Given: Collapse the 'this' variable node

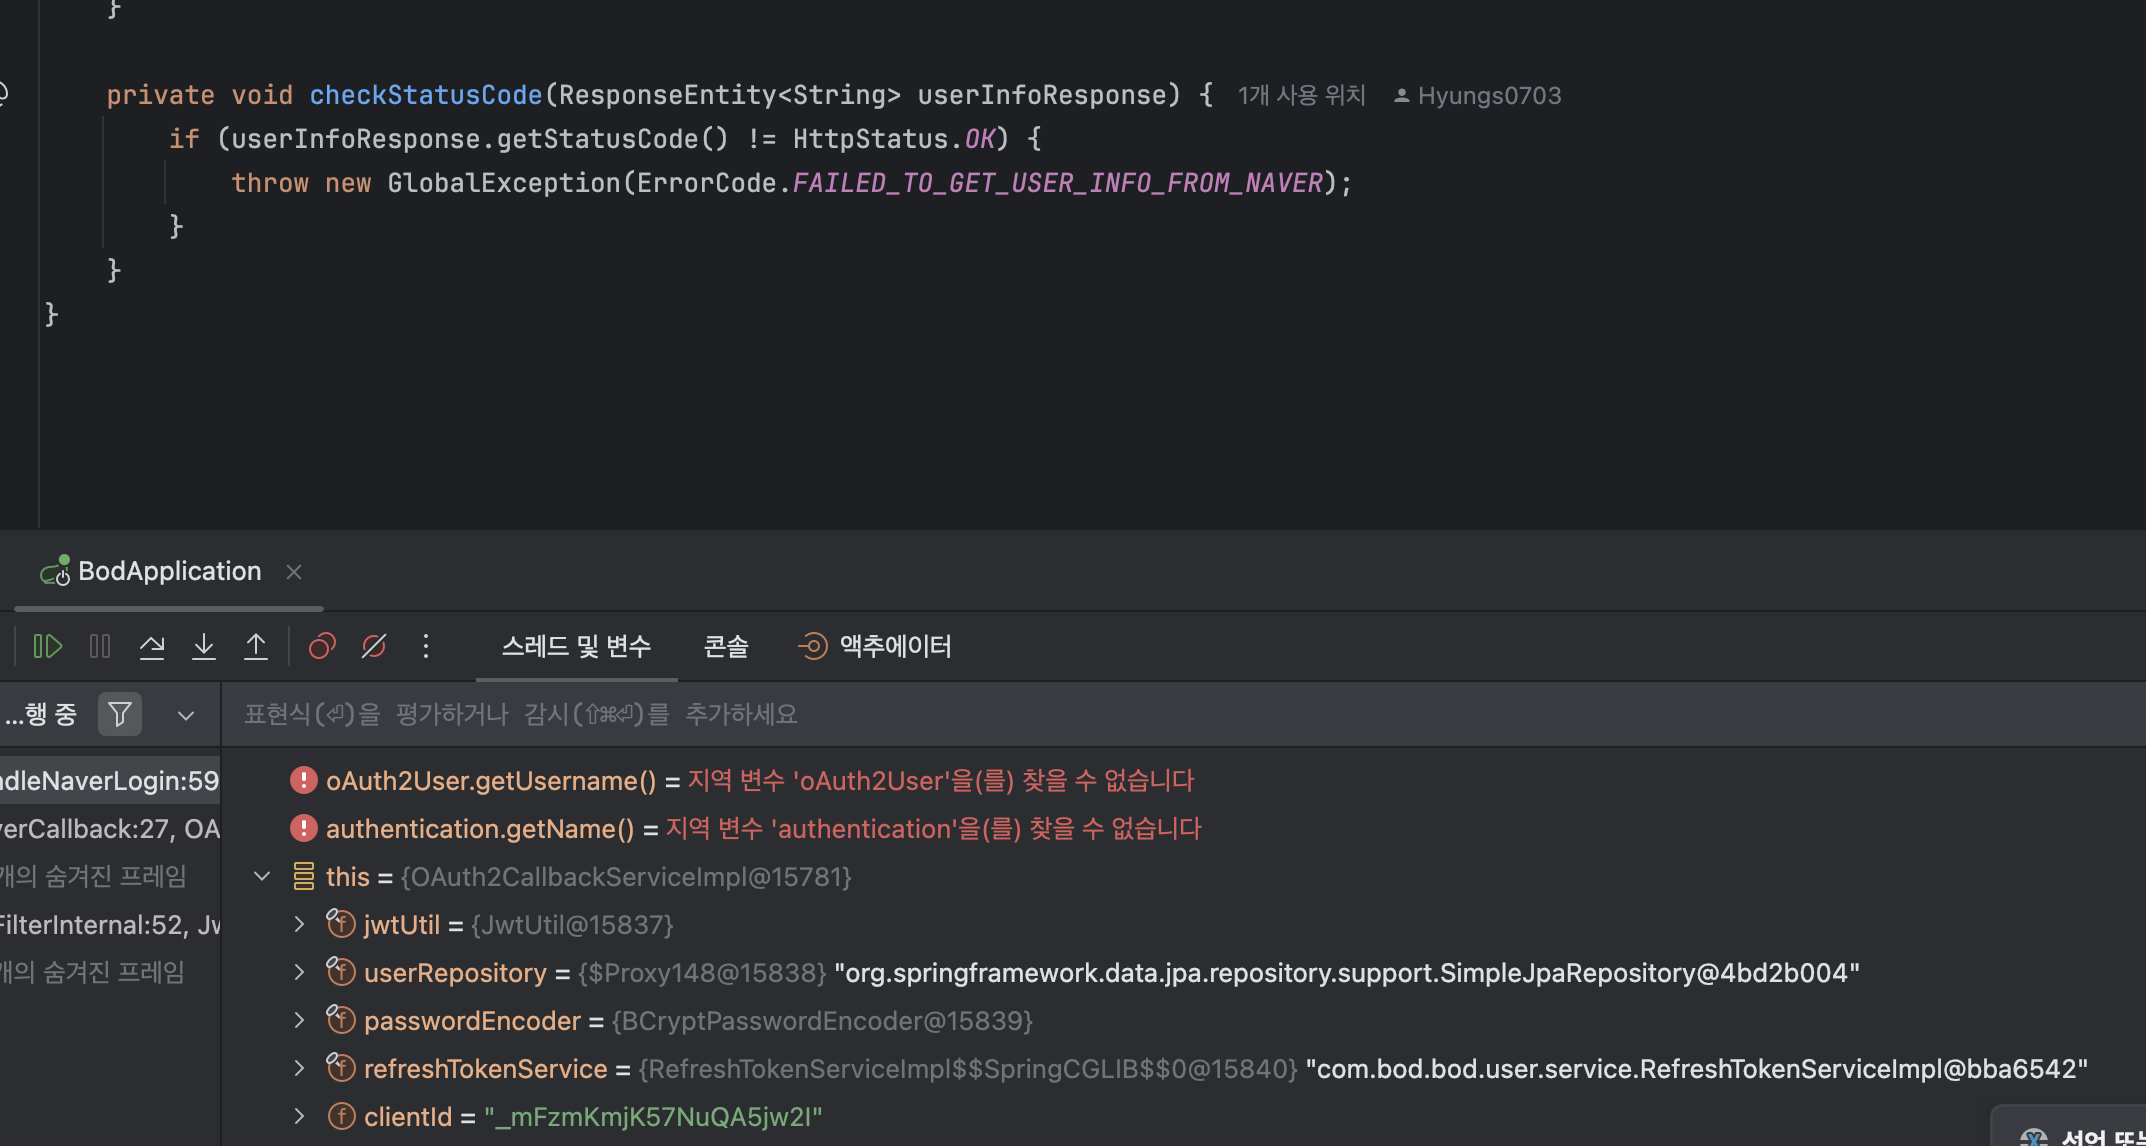Looking at the screenshot, I should (x=262, y=877).
